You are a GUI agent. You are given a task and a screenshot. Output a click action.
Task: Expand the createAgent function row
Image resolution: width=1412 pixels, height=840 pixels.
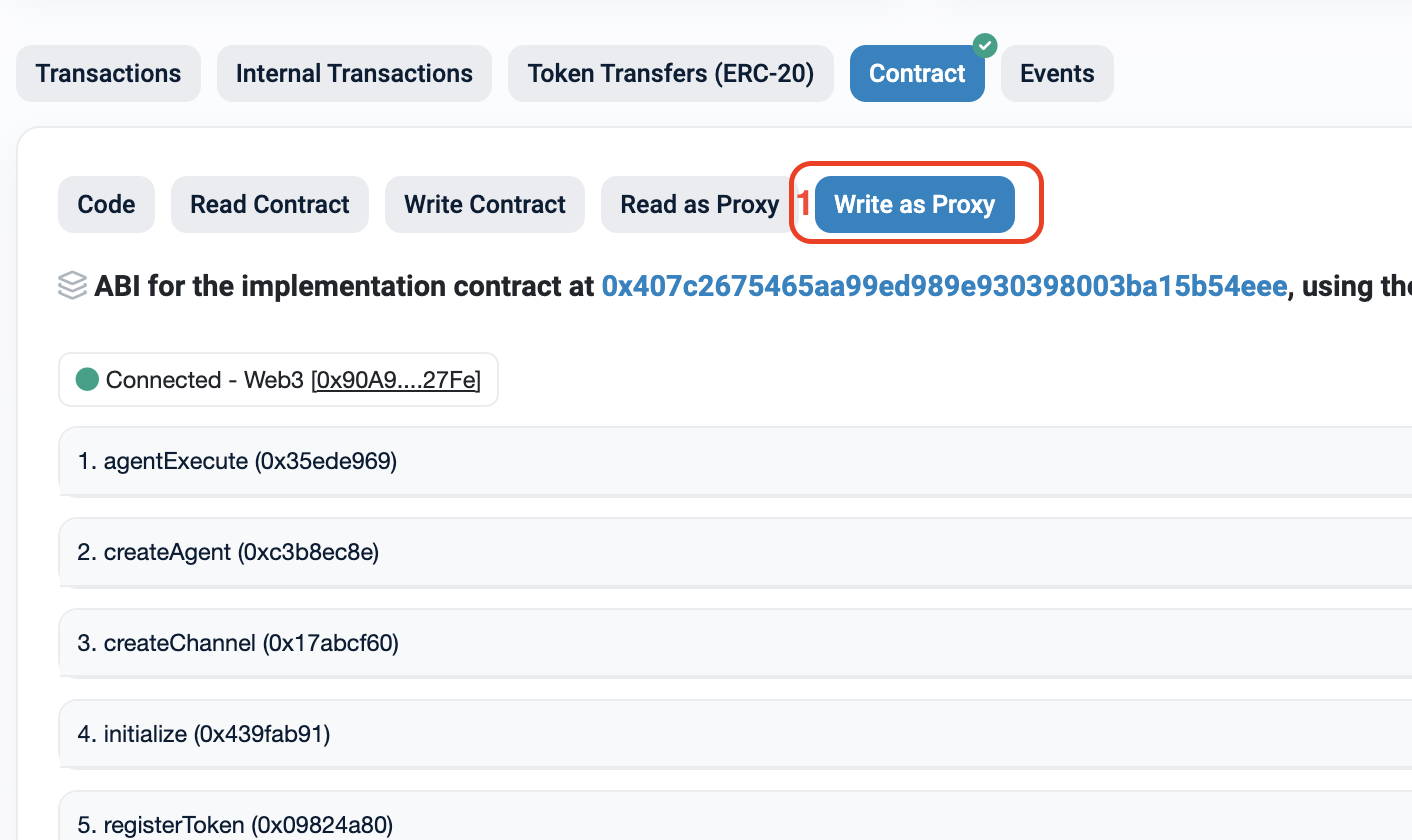[229, 552]
